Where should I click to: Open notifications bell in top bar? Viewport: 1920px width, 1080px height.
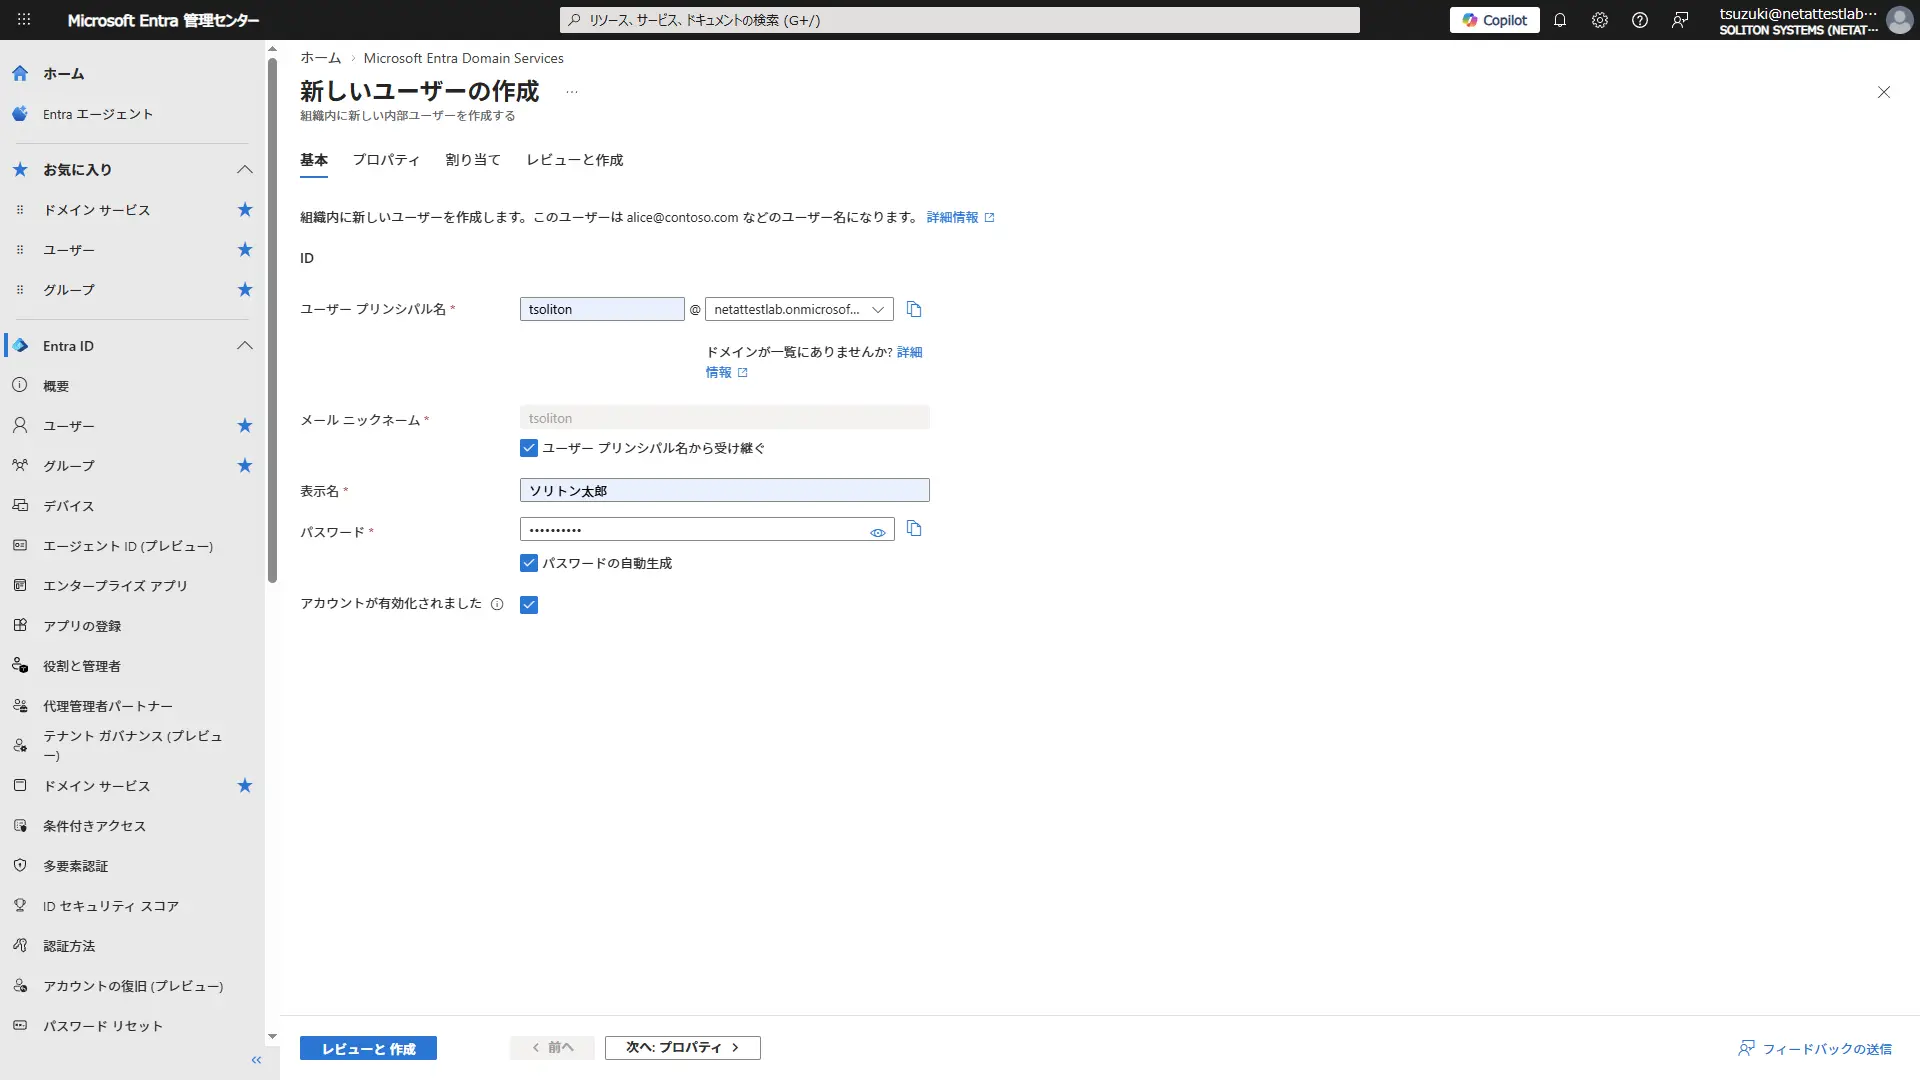pos(1559,20)
